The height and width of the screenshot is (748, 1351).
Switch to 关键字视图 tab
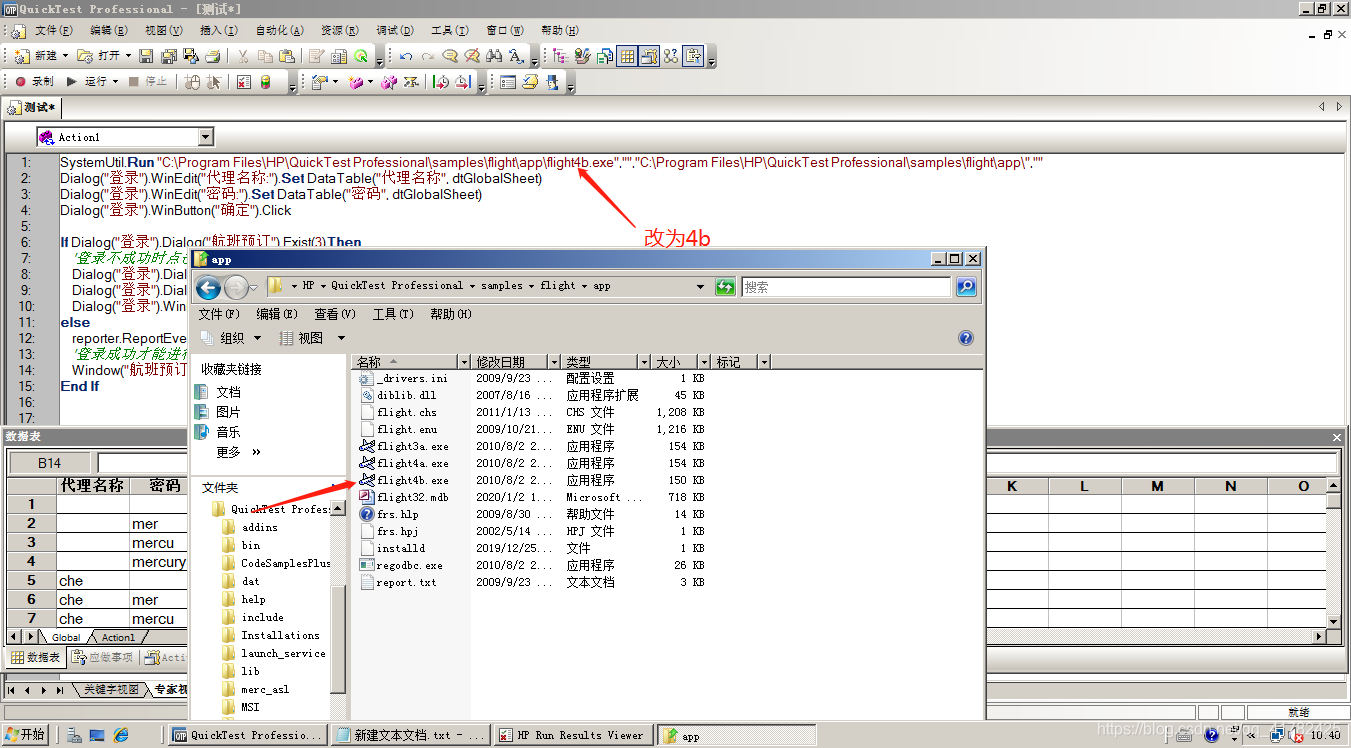coord(110,690)
